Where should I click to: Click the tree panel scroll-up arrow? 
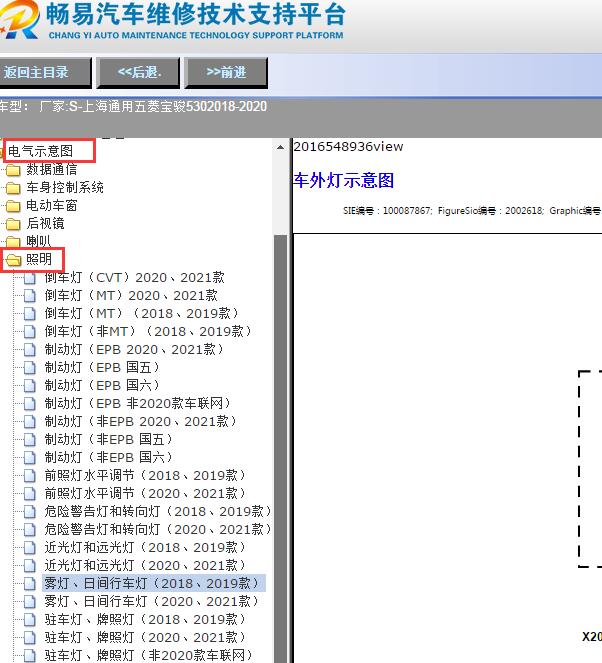coord(280,147)
